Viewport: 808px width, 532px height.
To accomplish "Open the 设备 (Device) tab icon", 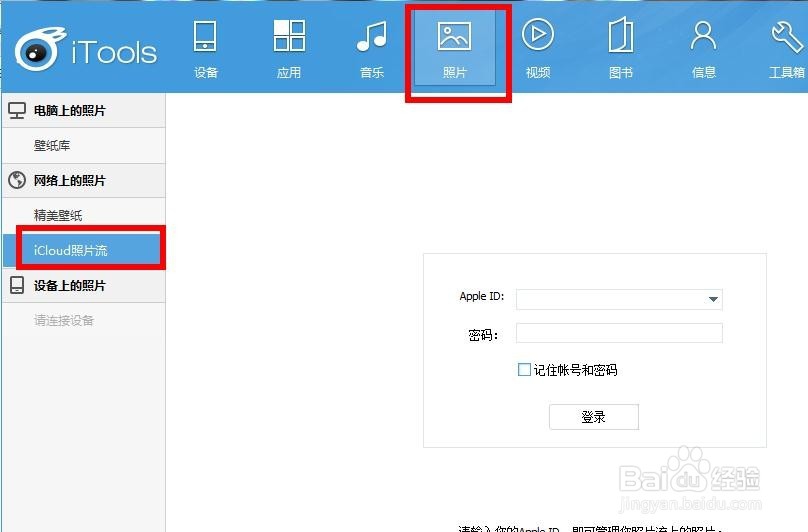I will (205, 37).
